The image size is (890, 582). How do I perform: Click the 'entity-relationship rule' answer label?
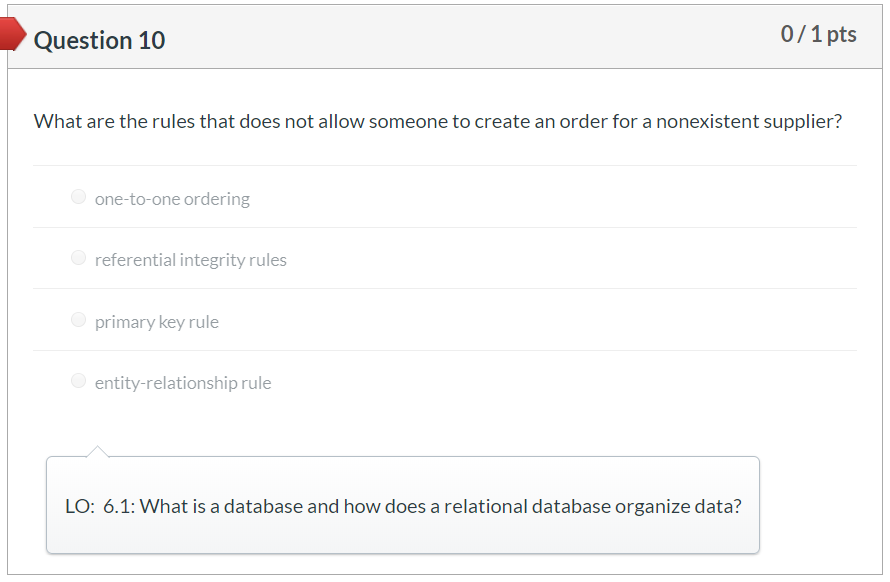pos(183,382)
